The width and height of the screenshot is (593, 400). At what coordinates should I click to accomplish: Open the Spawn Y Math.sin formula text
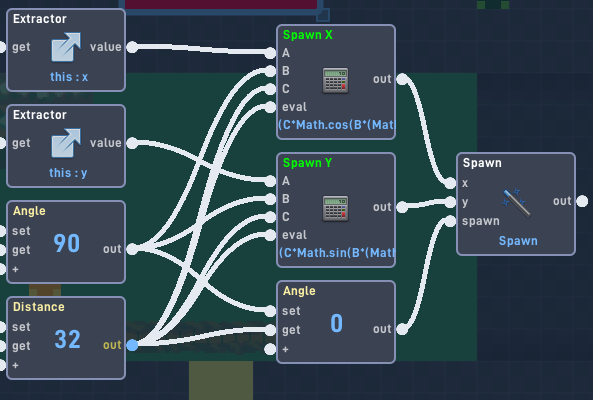tap(336, 253)
